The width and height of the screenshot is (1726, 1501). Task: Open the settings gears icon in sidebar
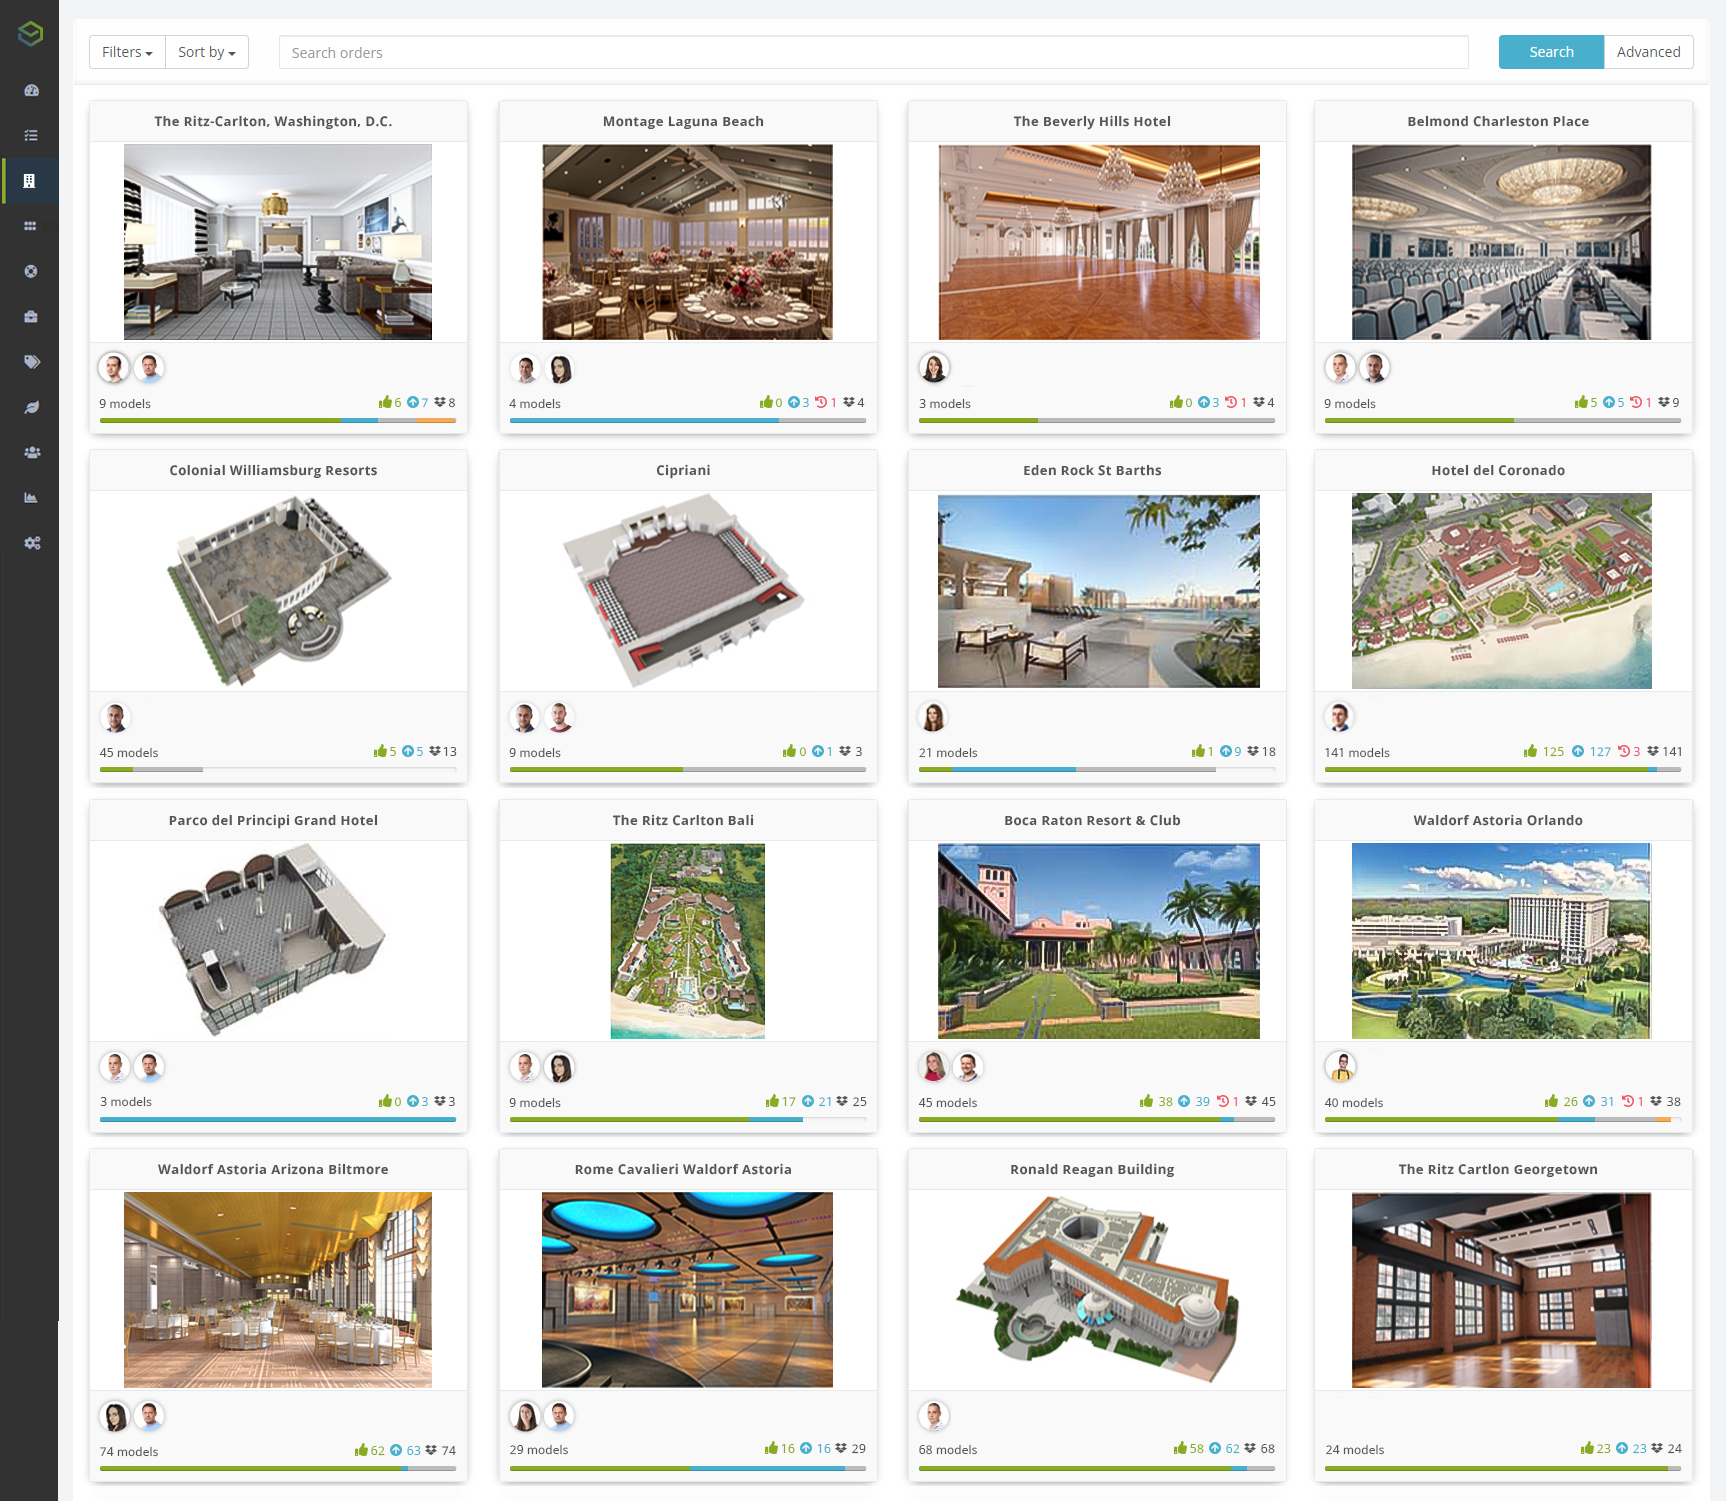32,543
